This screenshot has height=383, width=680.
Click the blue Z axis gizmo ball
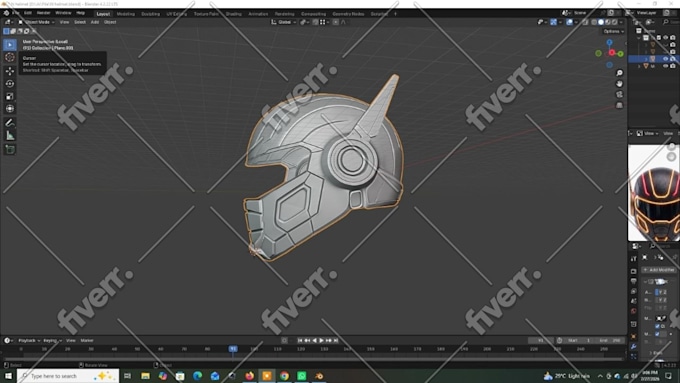(609, 43)
